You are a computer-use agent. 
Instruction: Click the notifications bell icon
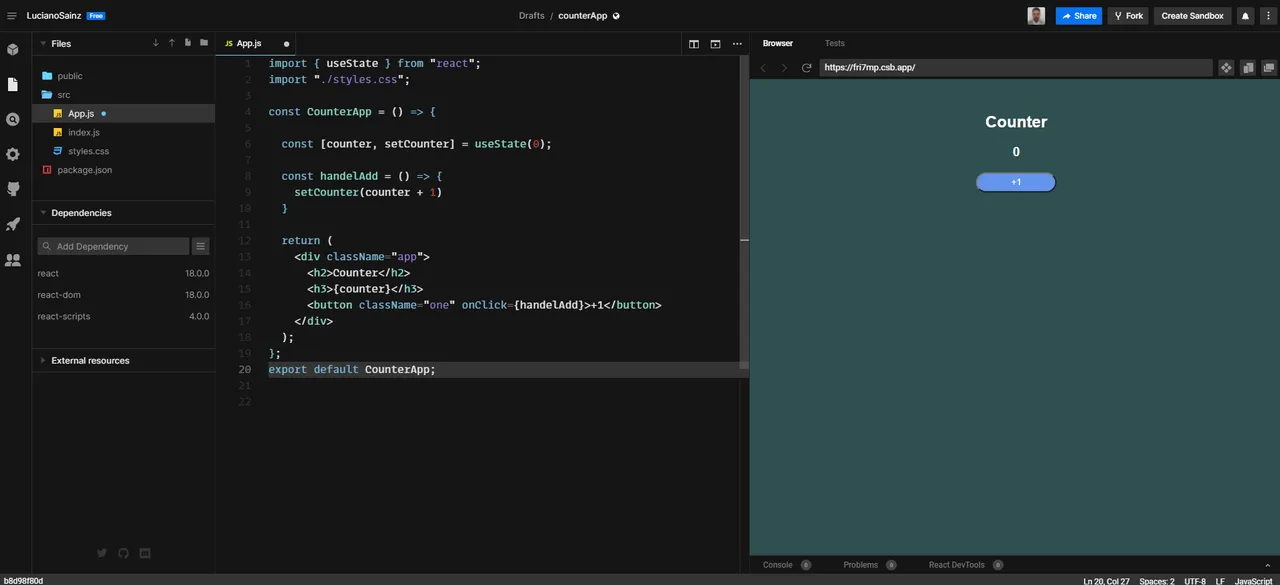coord(1245,16)
